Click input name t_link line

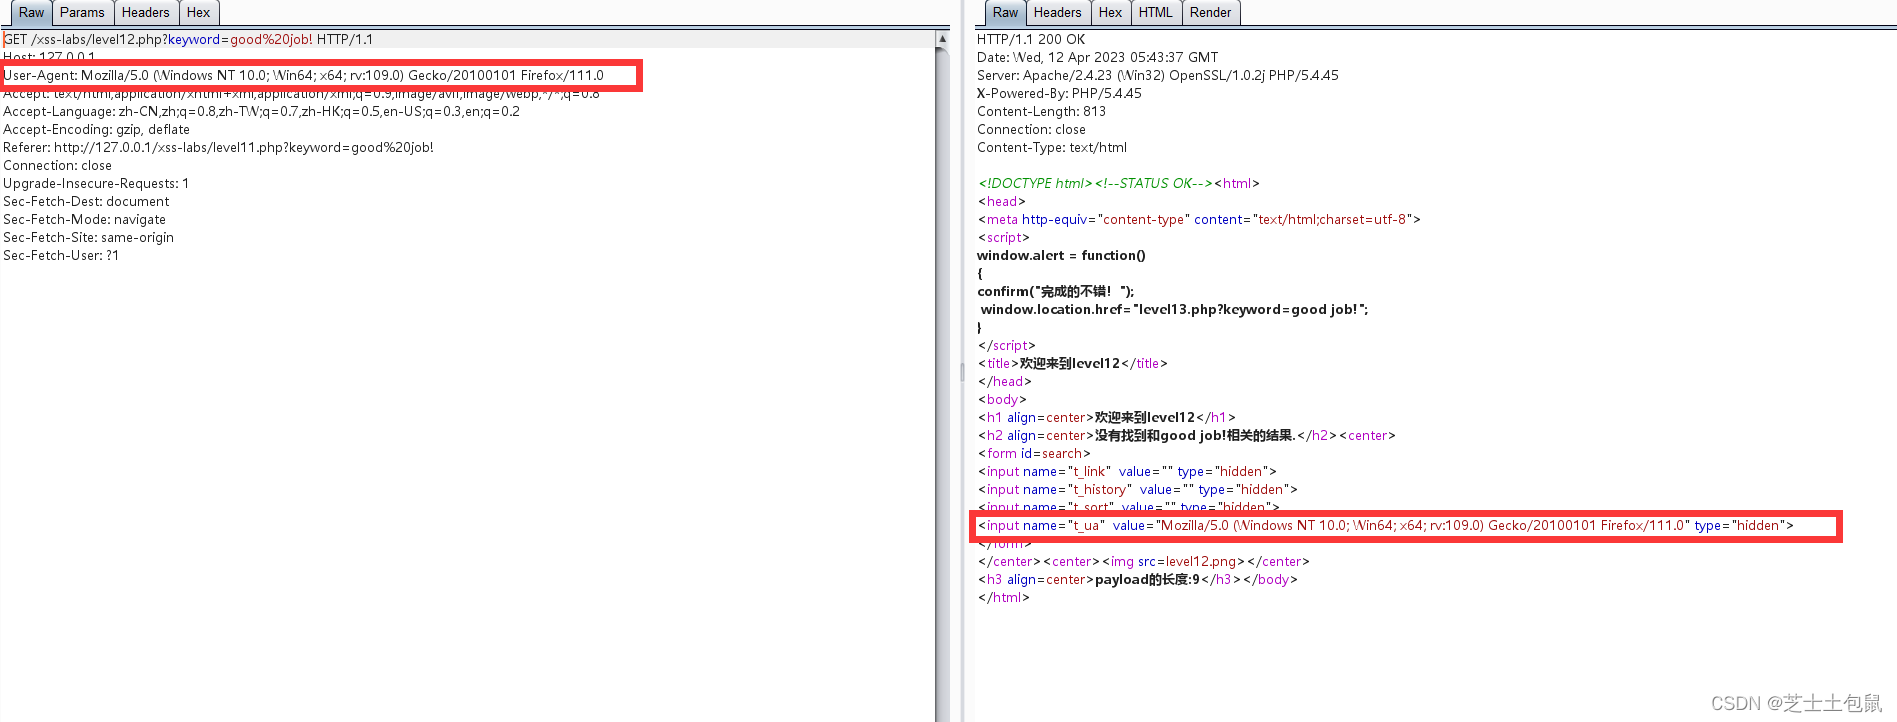(x=1127, y=472)
